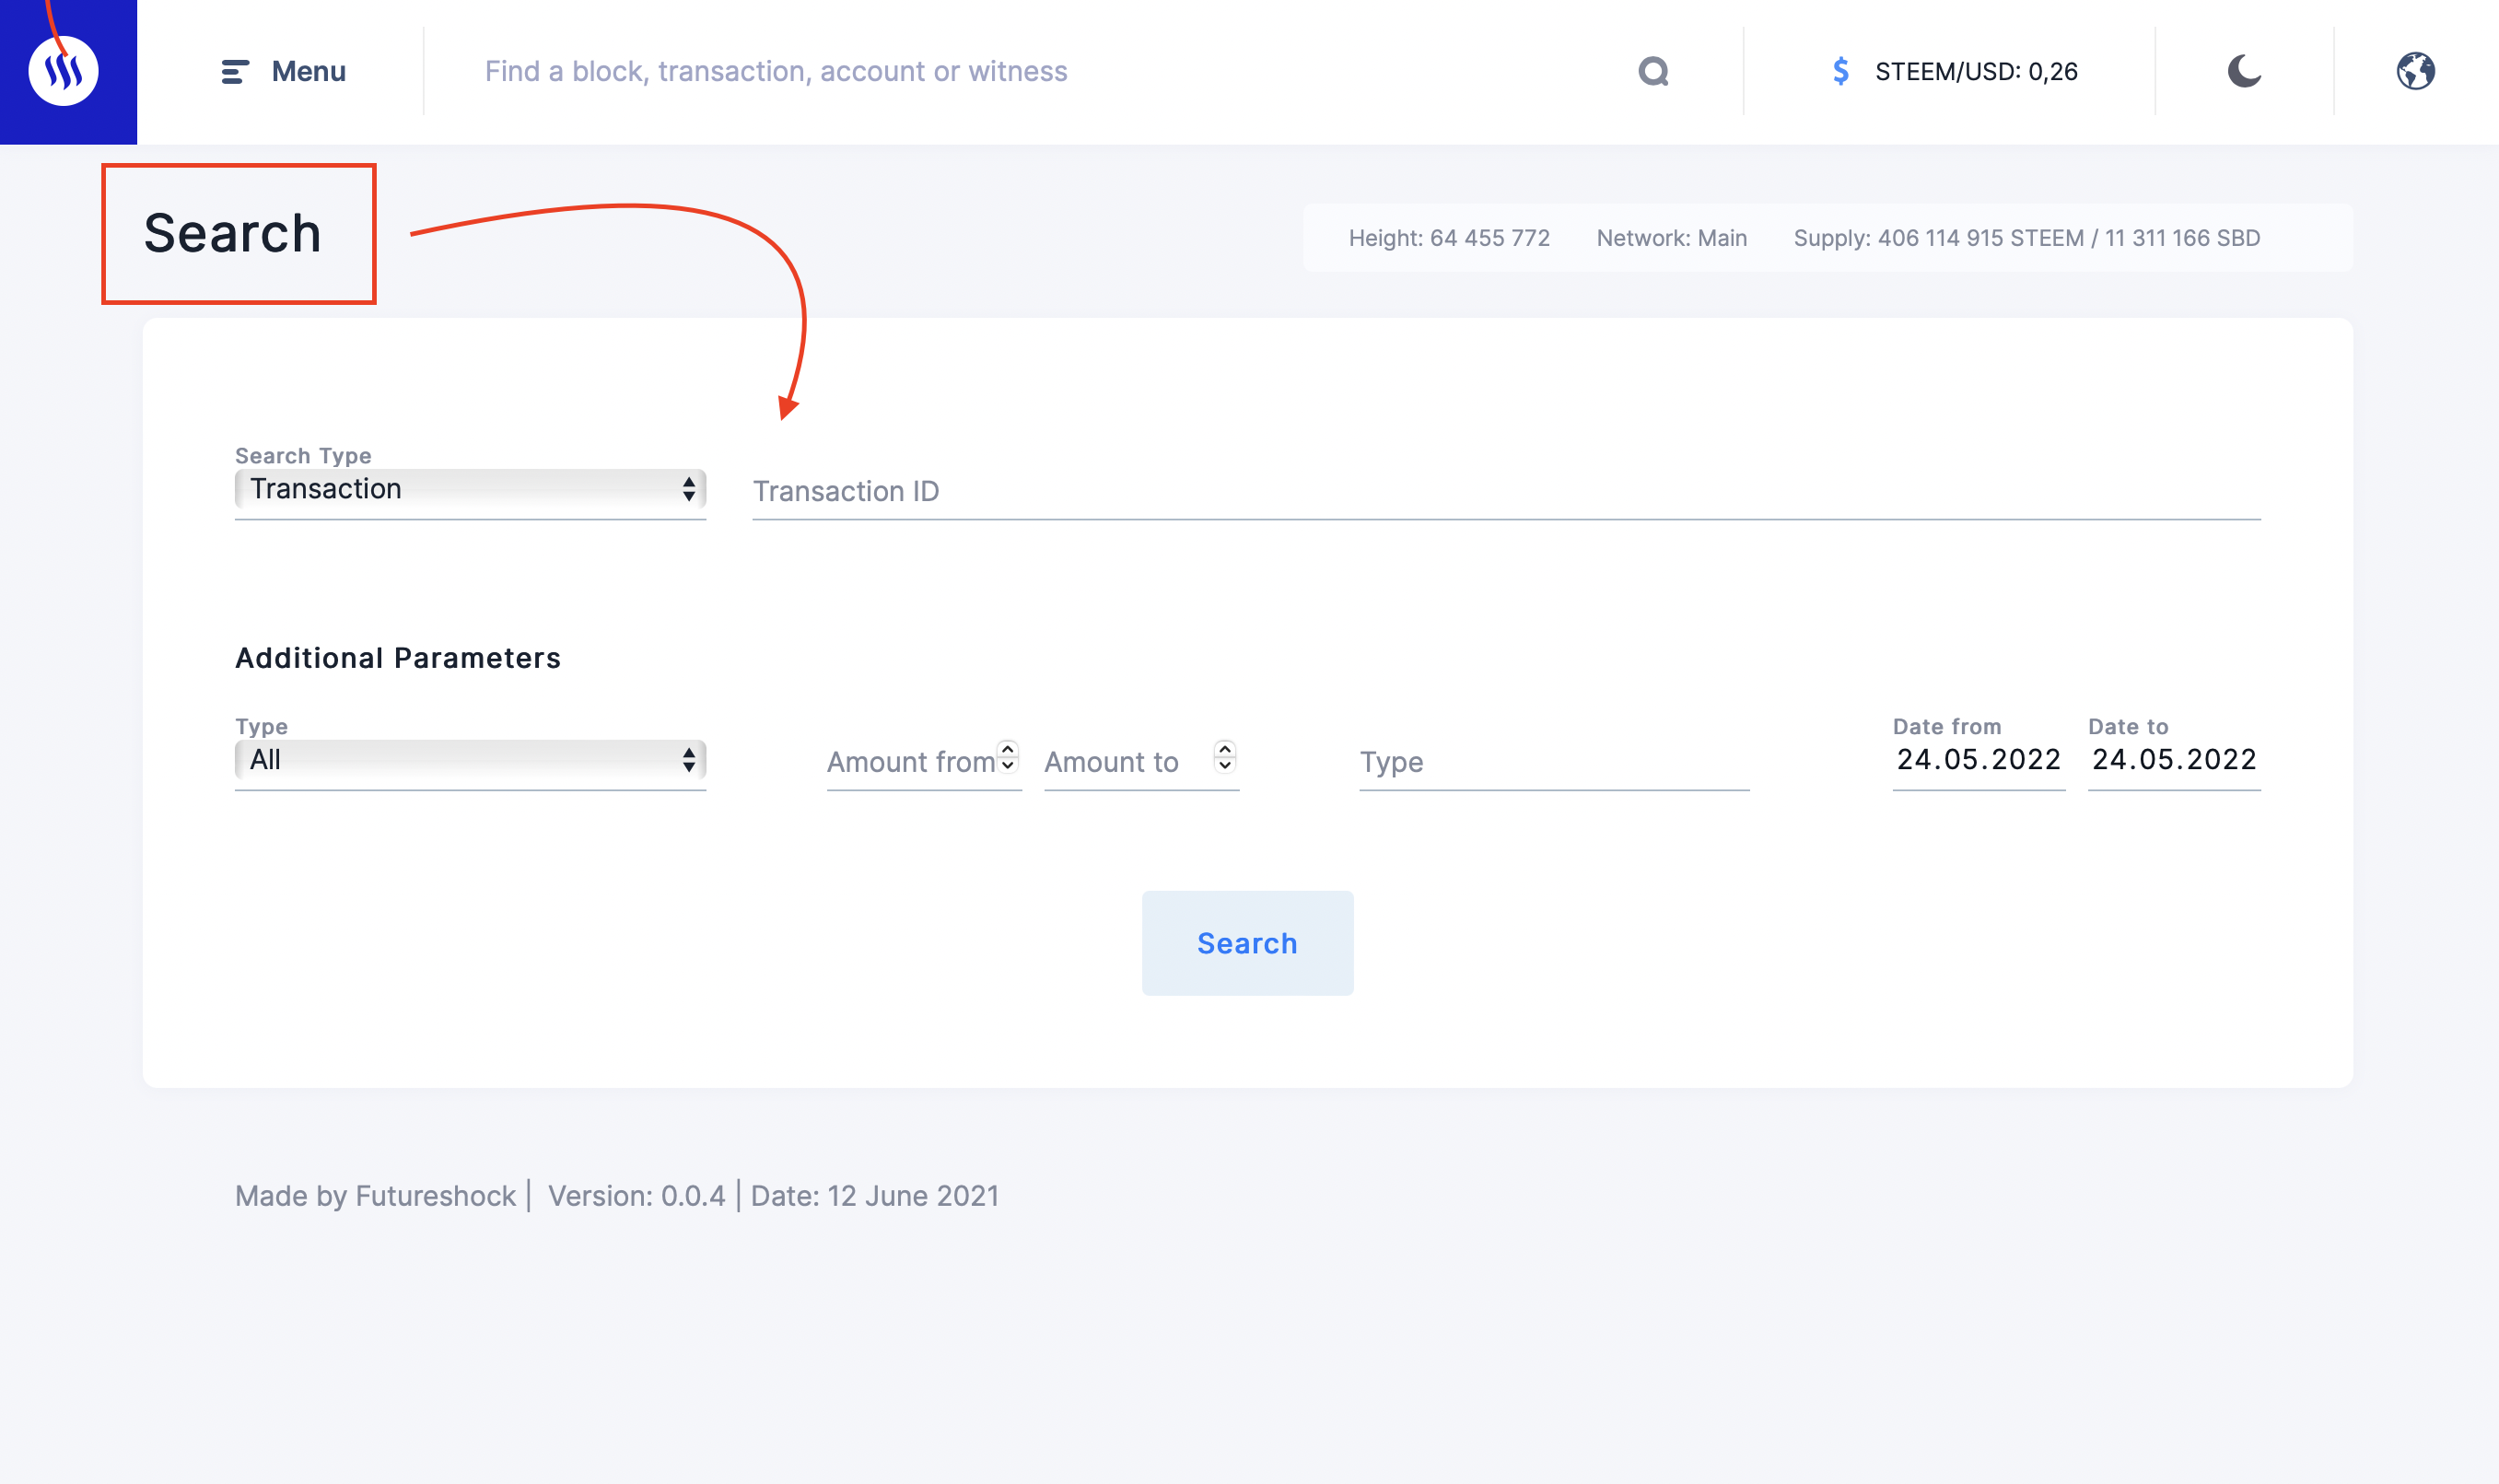This screenshot has width=2499, height=1484.
Task: Toggle dark mode with moon icon
Action: [x=2244, y=71]
